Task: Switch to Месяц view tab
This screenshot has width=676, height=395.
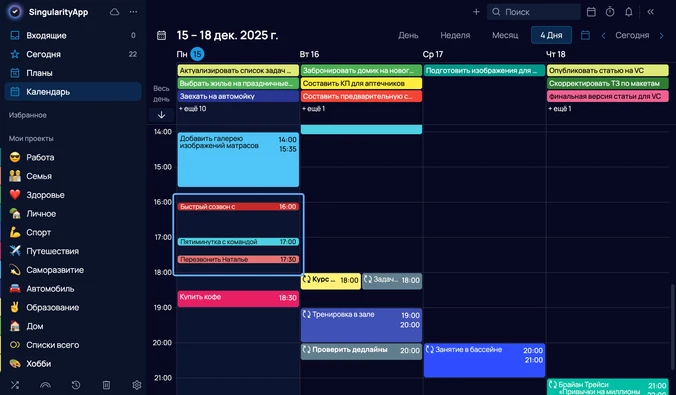Action: click(x=505, y=35)
